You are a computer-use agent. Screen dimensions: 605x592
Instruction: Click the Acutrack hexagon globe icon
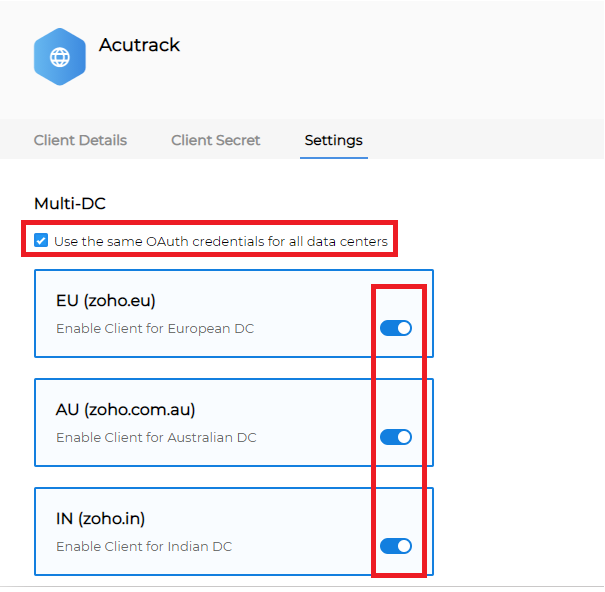point(60,57)
